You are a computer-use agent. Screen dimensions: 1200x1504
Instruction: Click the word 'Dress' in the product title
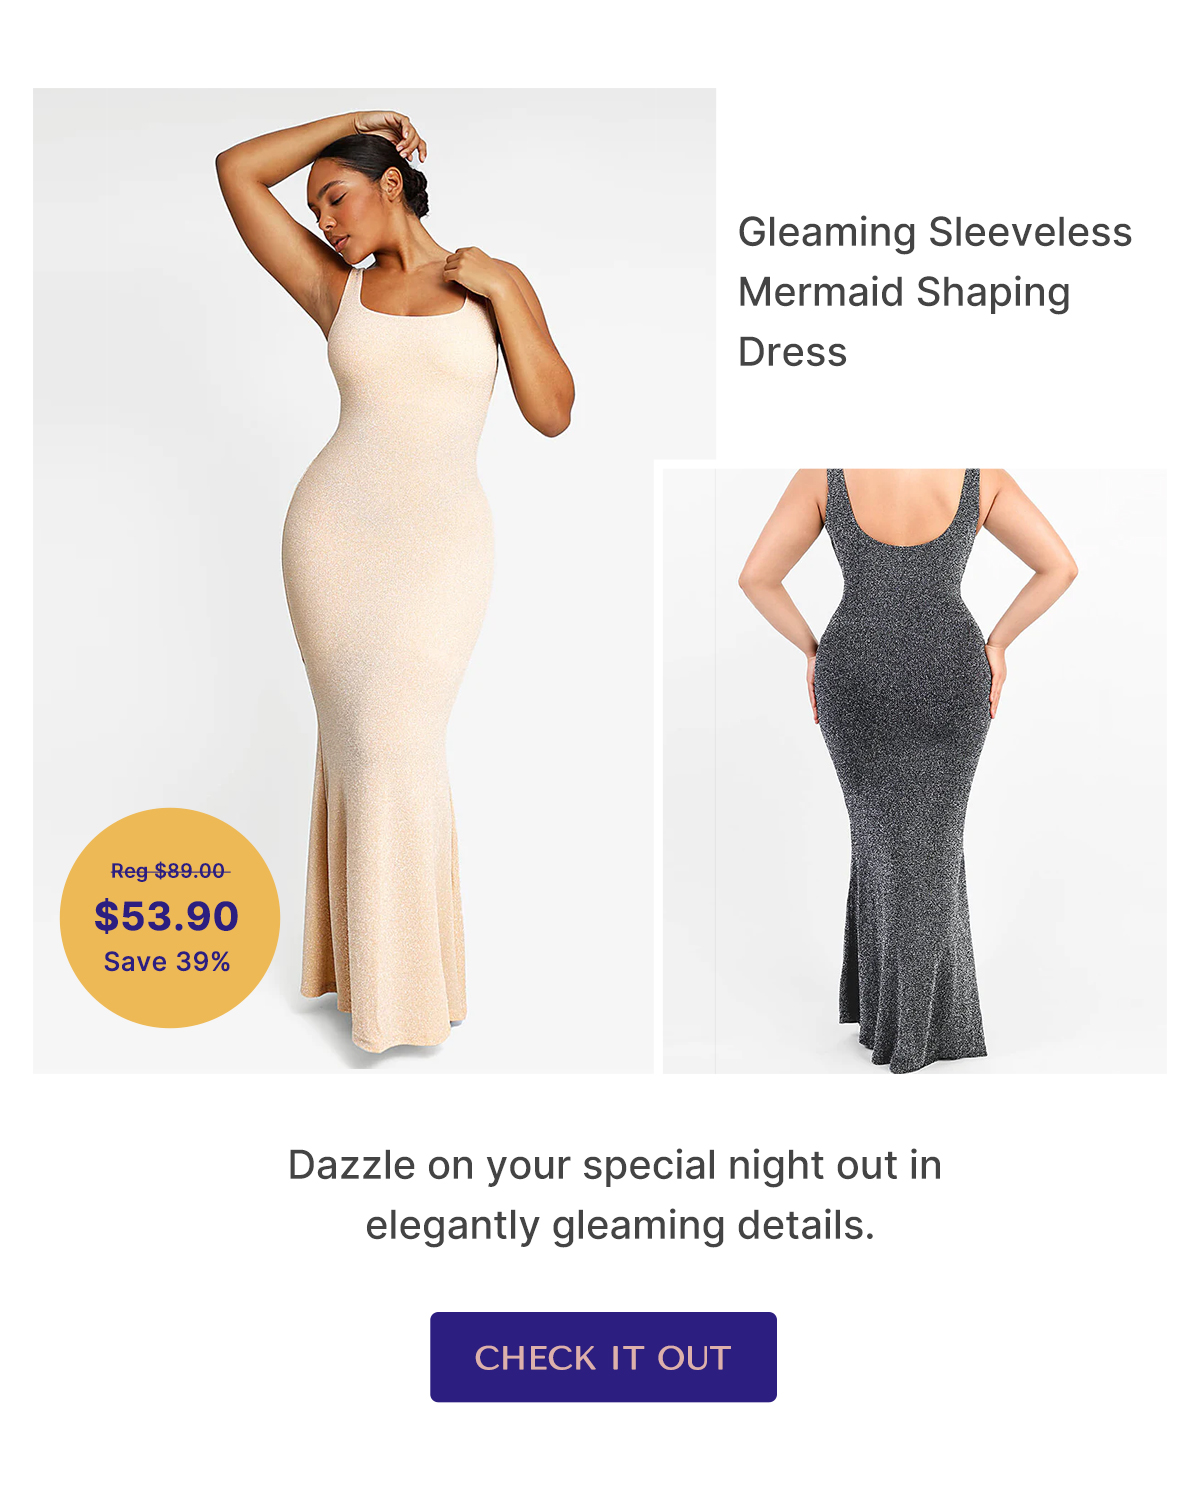click(x=792, y=352)
